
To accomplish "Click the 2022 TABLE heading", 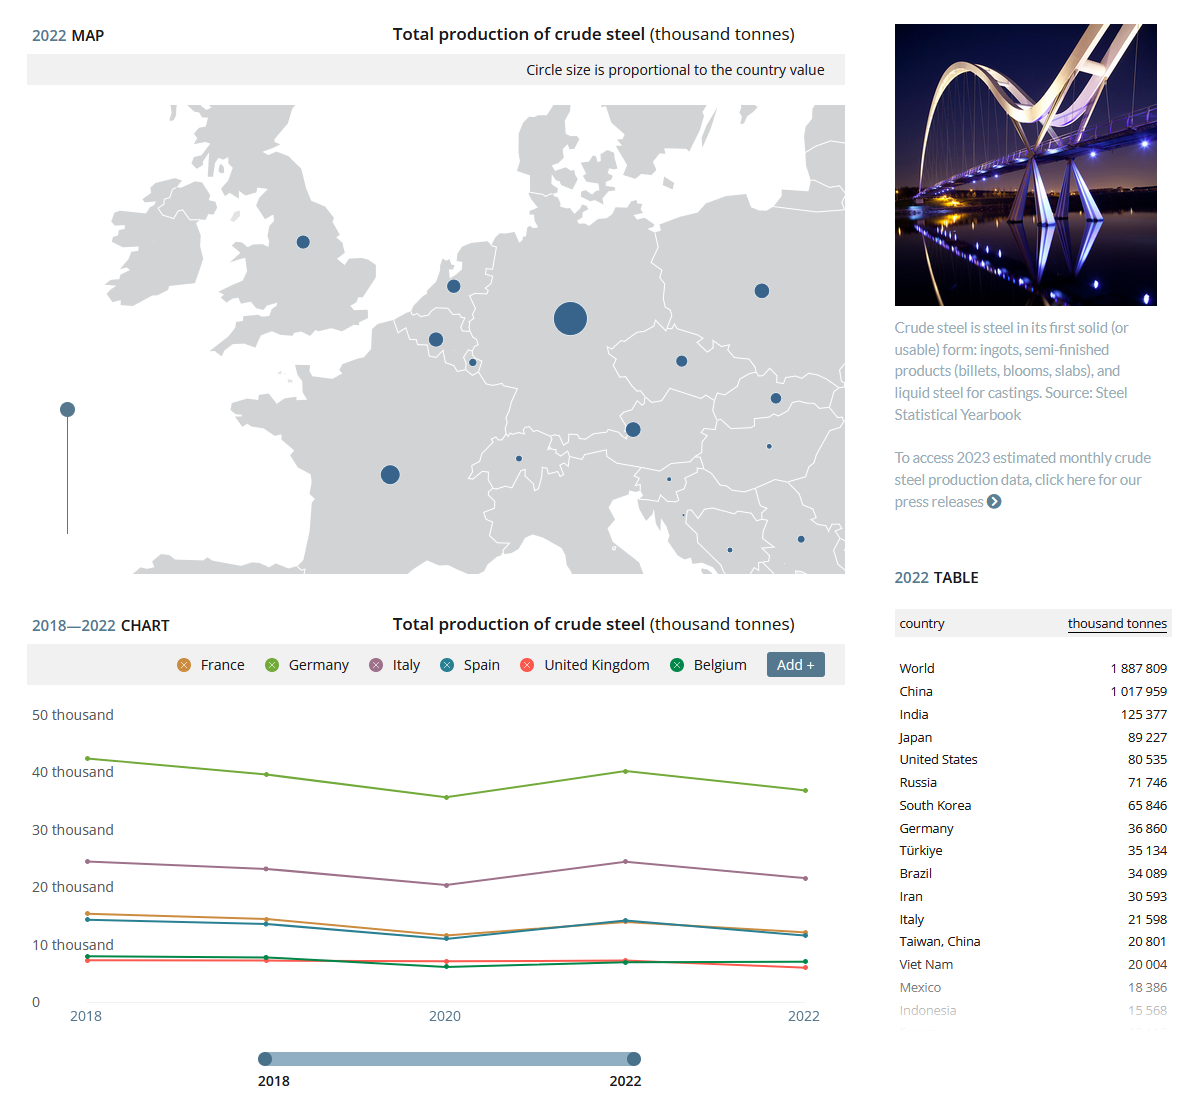I will [x=936, y=578].
